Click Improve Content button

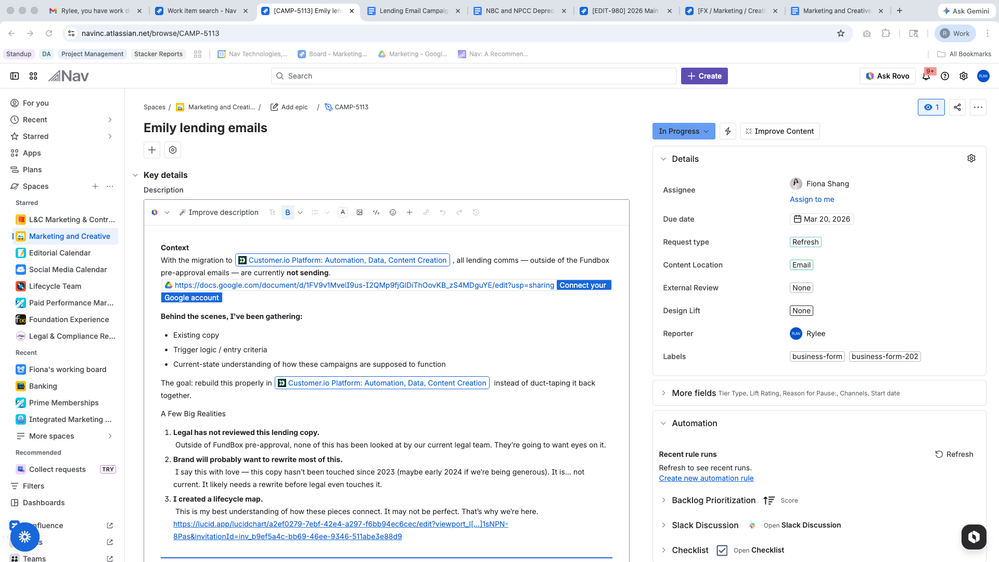pyautogui.click(x=779, y=131)
